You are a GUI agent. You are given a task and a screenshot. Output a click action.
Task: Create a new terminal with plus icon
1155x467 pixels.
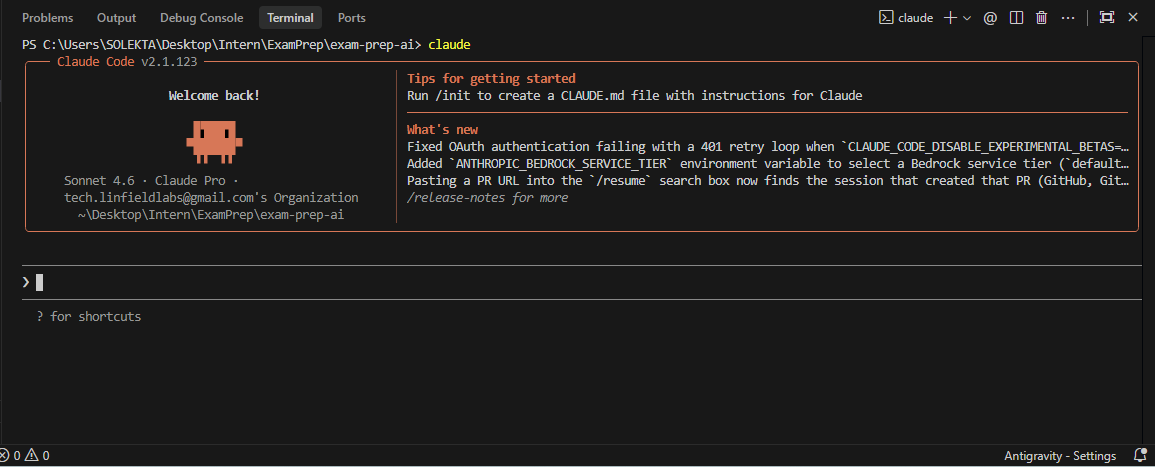click(951, 18)
